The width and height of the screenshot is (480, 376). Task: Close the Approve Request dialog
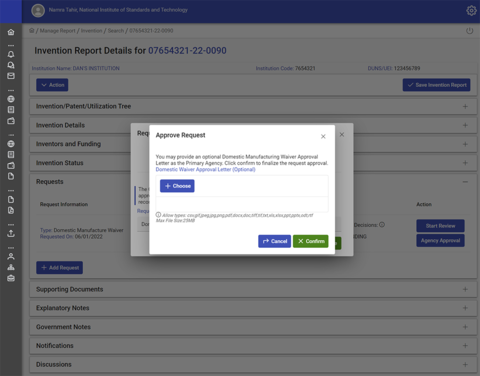pos(323,136)
